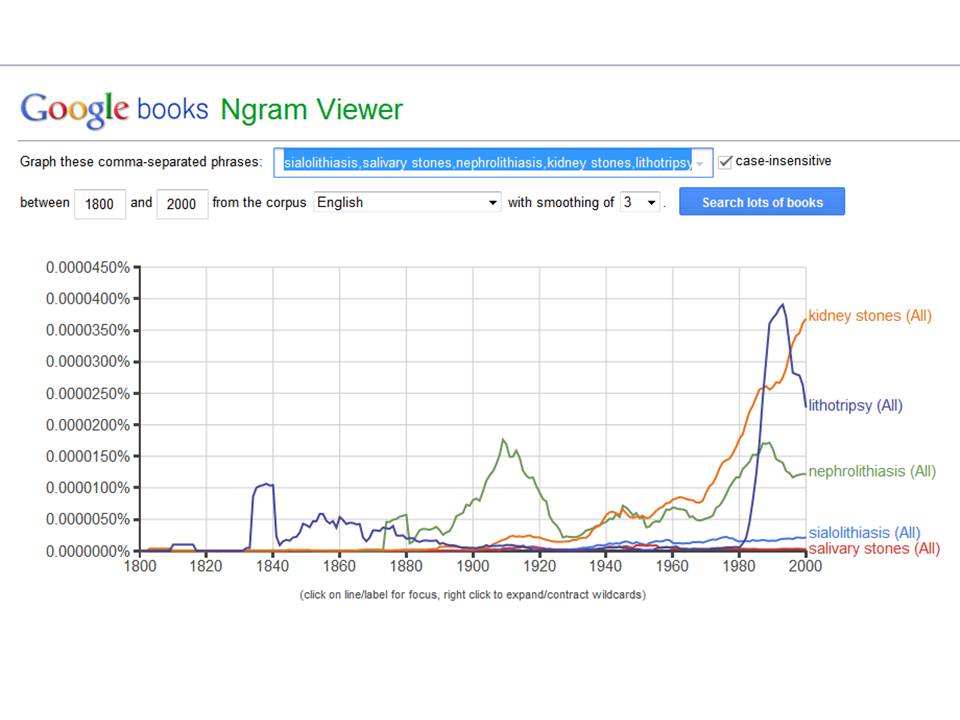Click the lithotripsy line peak near 1990
Image resolution: width=960 pixels, height=720 pixels.
[782, 305]
